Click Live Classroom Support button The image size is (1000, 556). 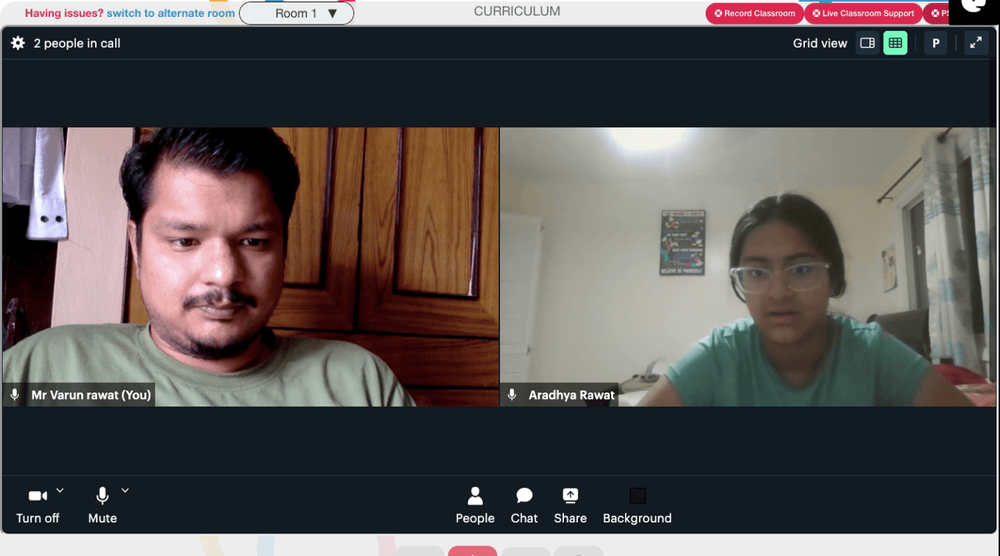[864, 13]
